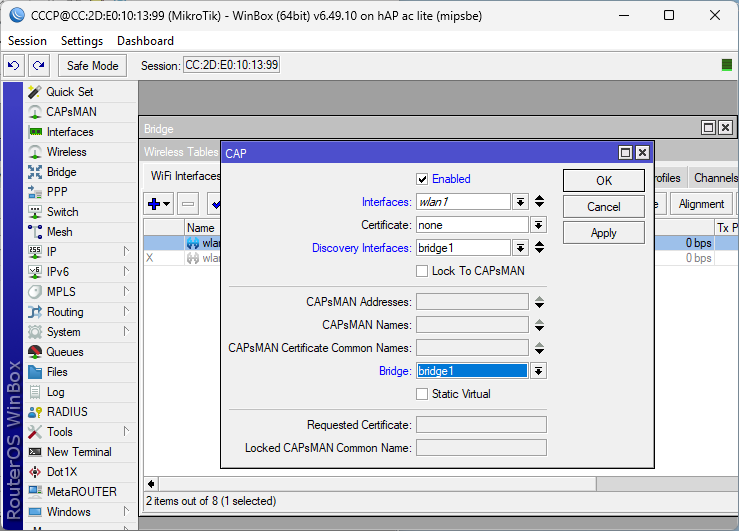The image size is (739, 531).
Task: Launch New Terminal icon
Action: point(35,452)
